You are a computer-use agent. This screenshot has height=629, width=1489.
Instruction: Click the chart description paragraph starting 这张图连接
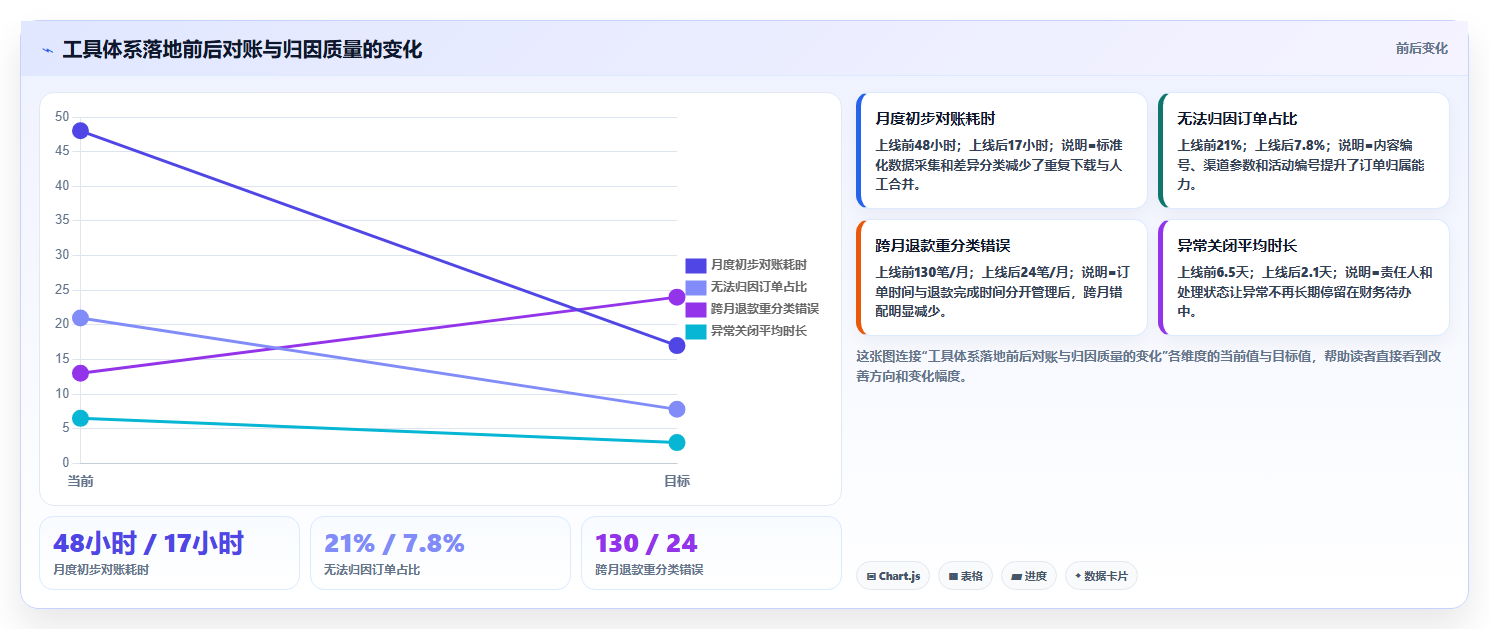click(1148, 366)
